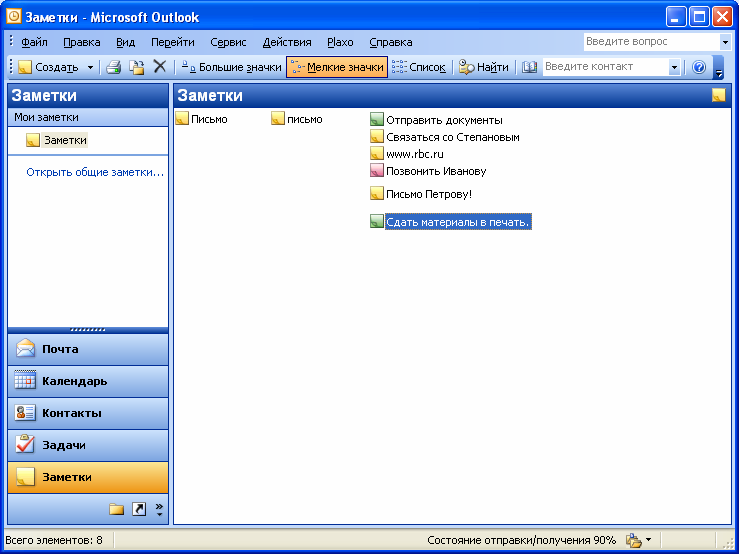Select the Письмо Петрову! note
The height and width of the screenshot is (554, 739).
point(421,194)
